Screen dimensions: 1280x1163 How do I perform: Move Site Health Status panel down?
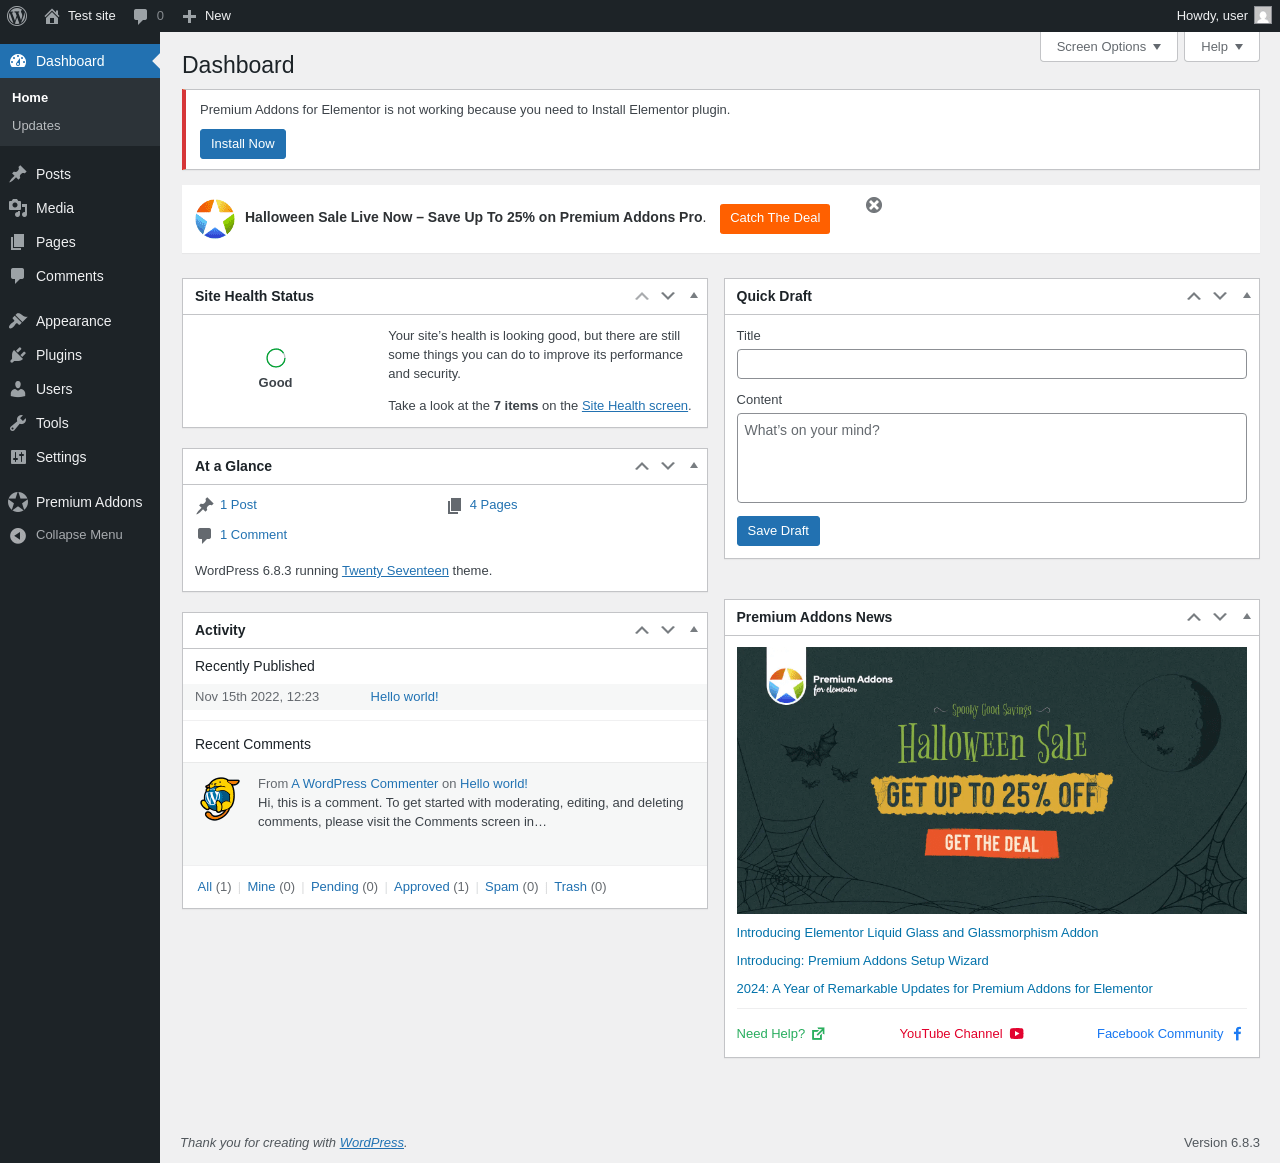[x=668, y=296]
